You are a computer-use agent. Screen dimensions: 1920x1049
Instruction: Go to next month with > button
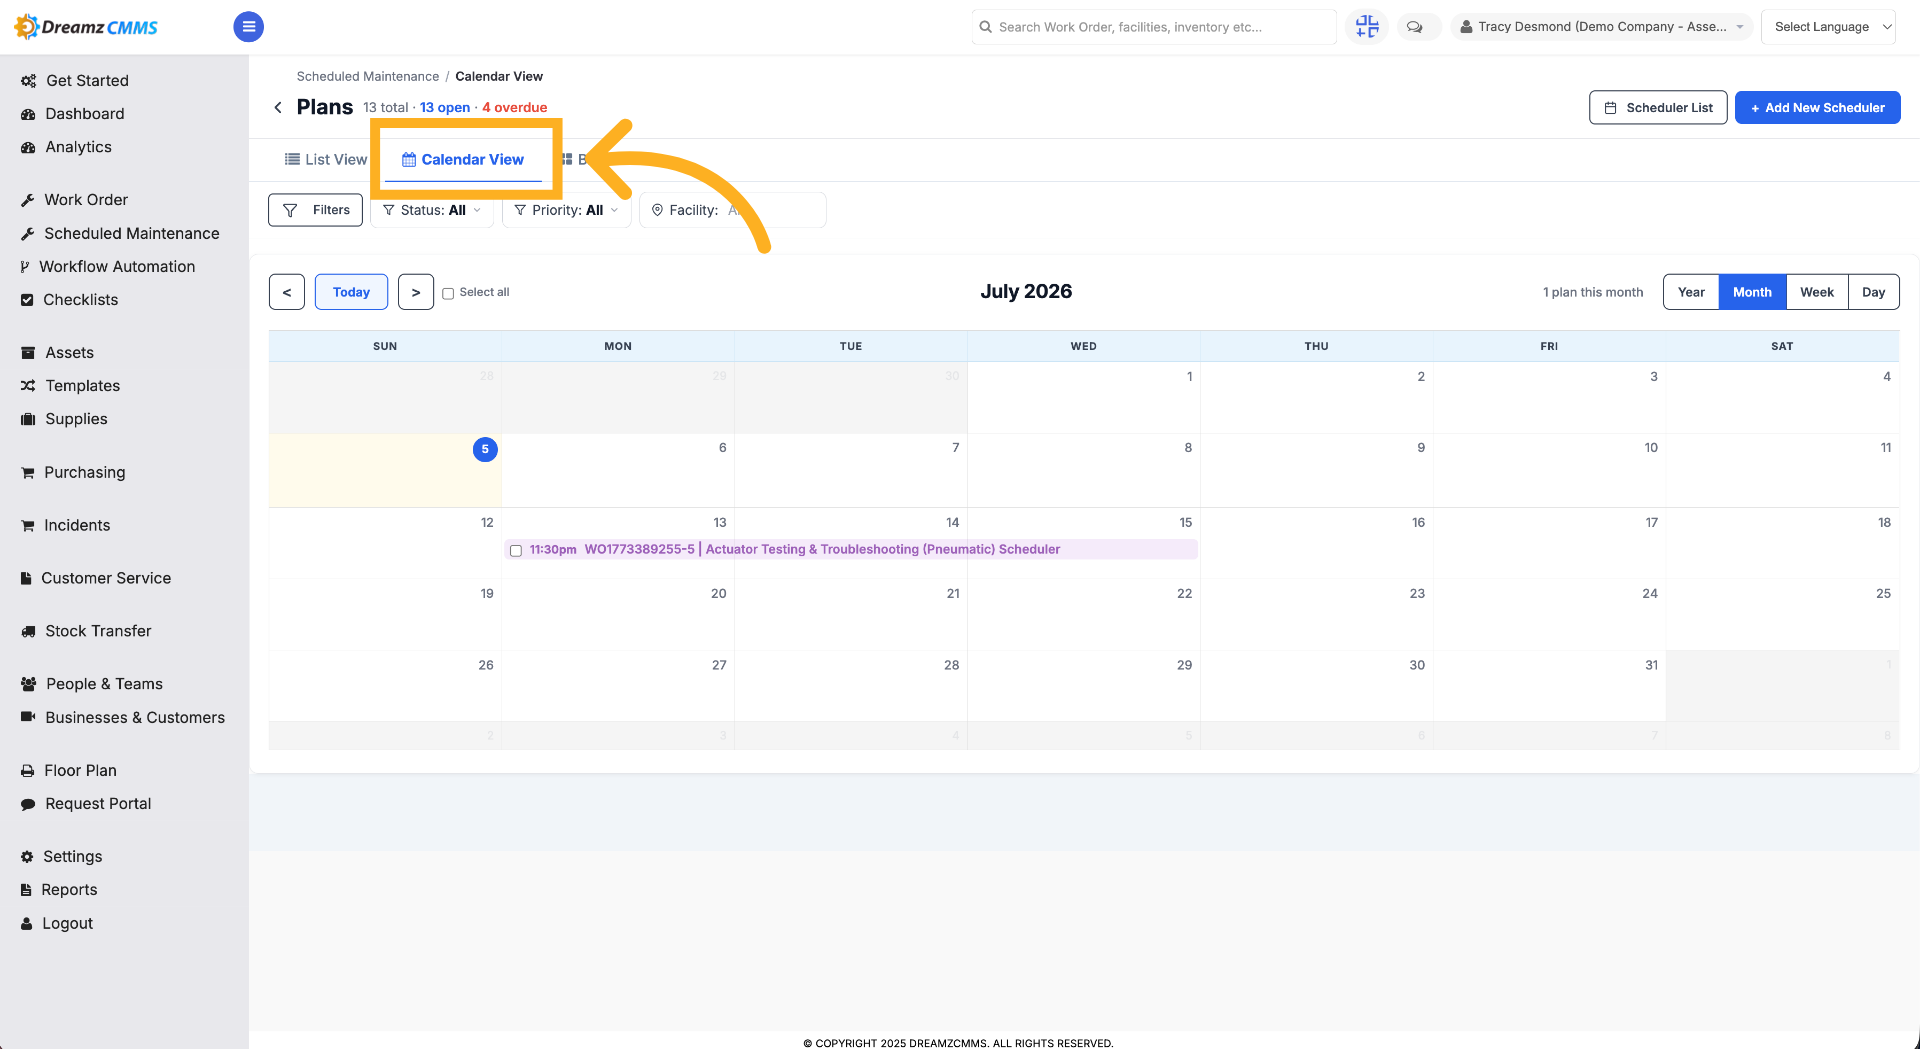point(416,292)
